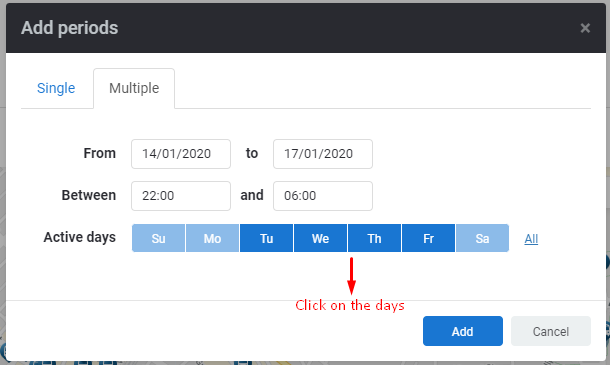Click the Add periods dialog title
610x365 pixels.
coord(70,28)
